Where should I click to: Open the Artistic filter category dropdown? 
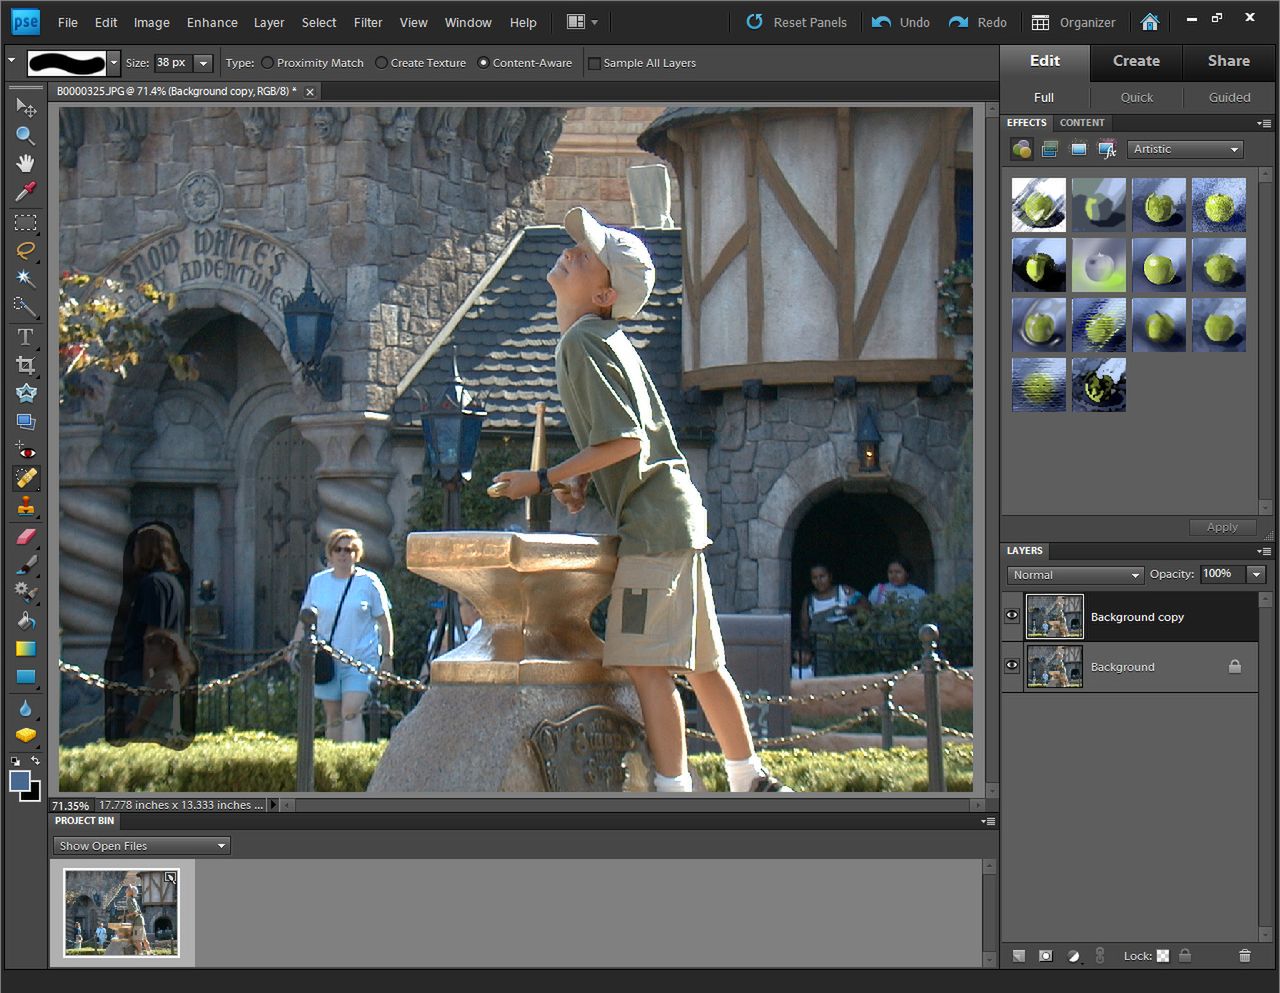1186,149
